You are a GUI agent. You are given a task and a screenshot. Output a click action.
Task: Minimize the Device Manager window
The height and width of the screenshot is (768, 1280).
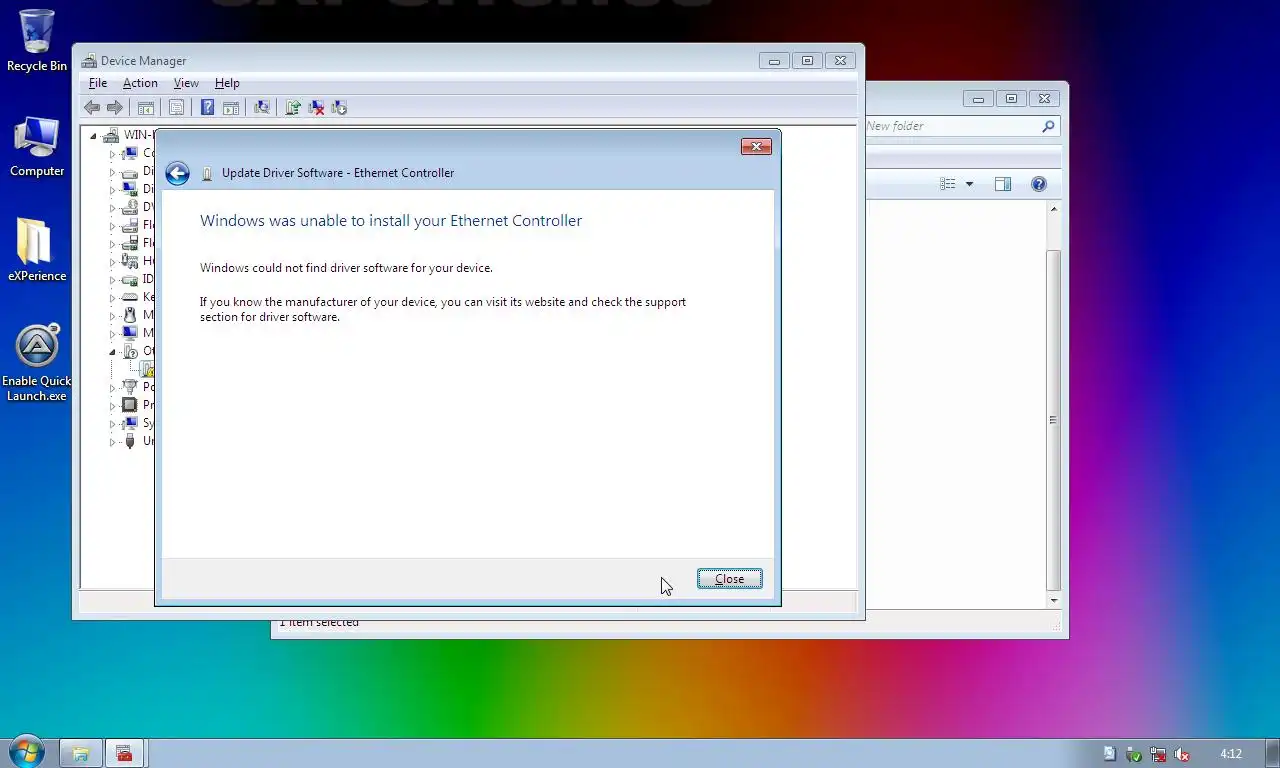coord(774,61)
